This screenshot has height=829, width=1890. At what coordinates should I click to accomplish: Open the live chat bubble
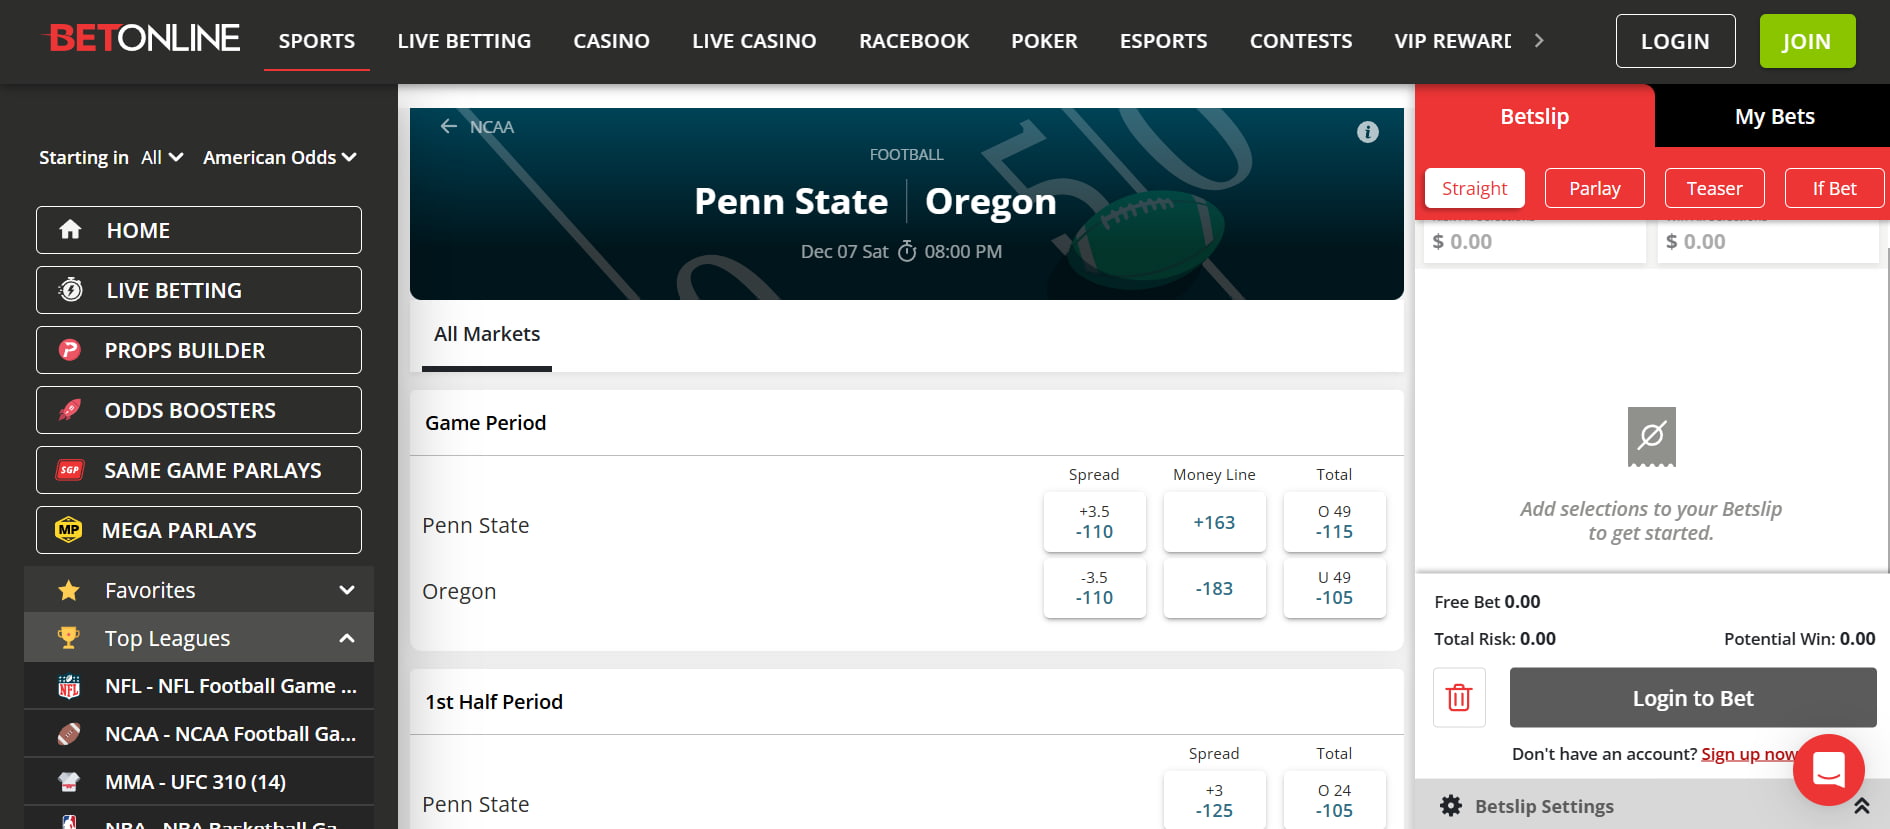click(1828, 770)
